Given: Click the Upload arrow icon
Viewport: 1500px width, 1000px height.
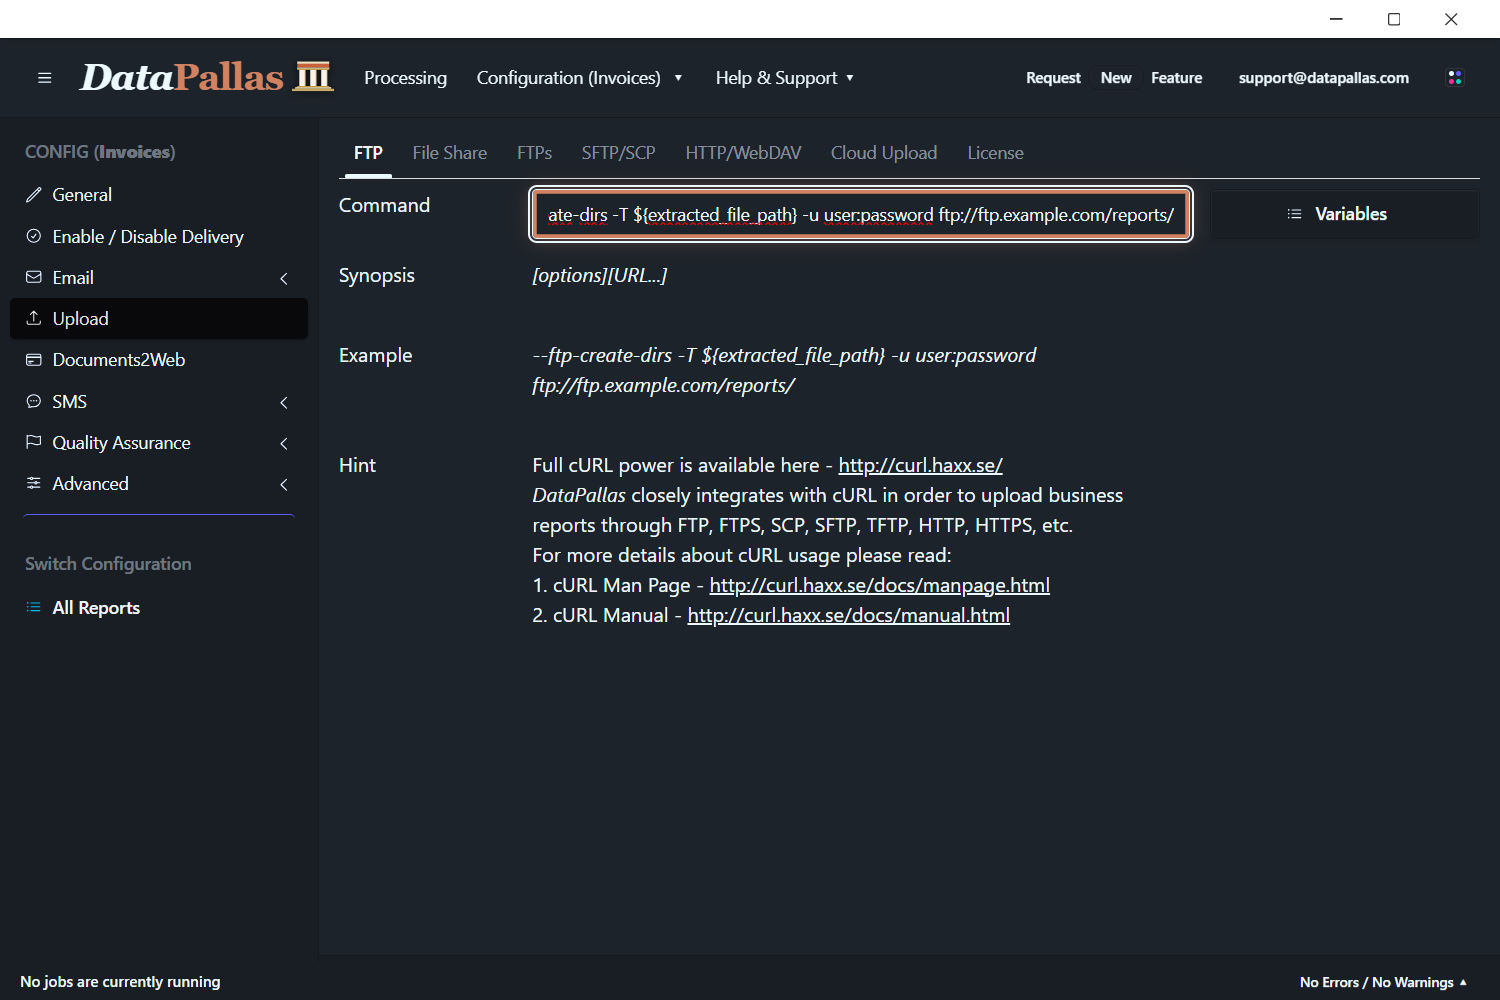Looking at the screenshot, I should click(x=34, y=318).
